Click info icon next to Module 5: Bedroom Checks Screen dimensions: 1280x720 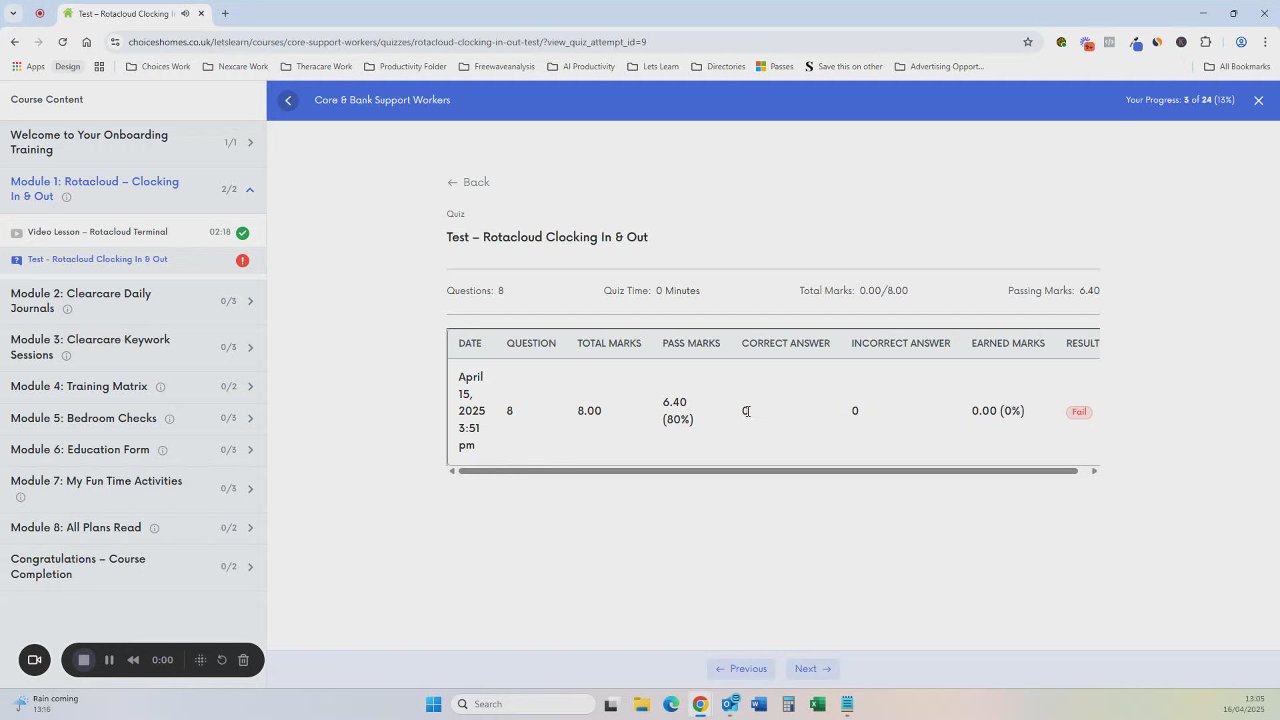[169, 419]
